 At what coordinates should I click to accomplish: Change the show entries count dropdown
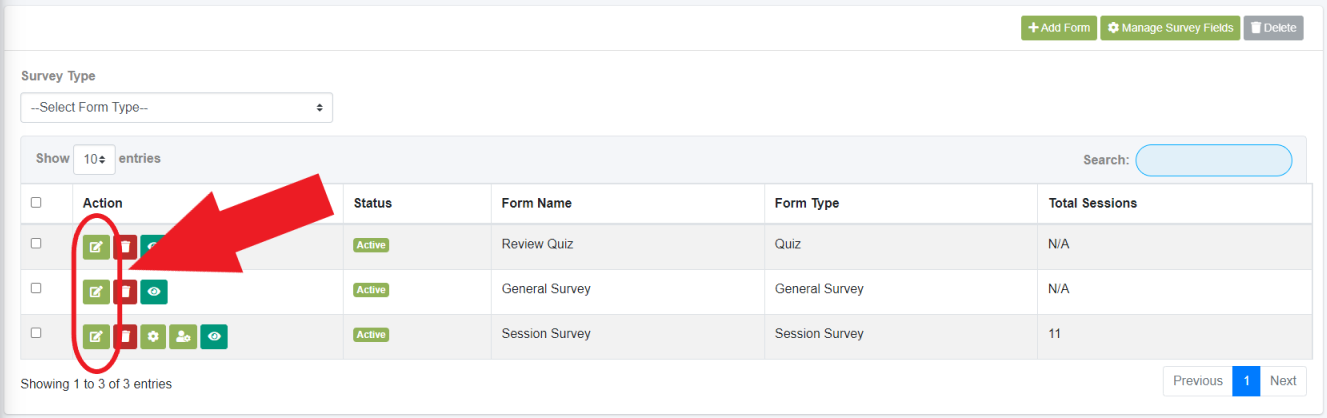tap(94, 159)
